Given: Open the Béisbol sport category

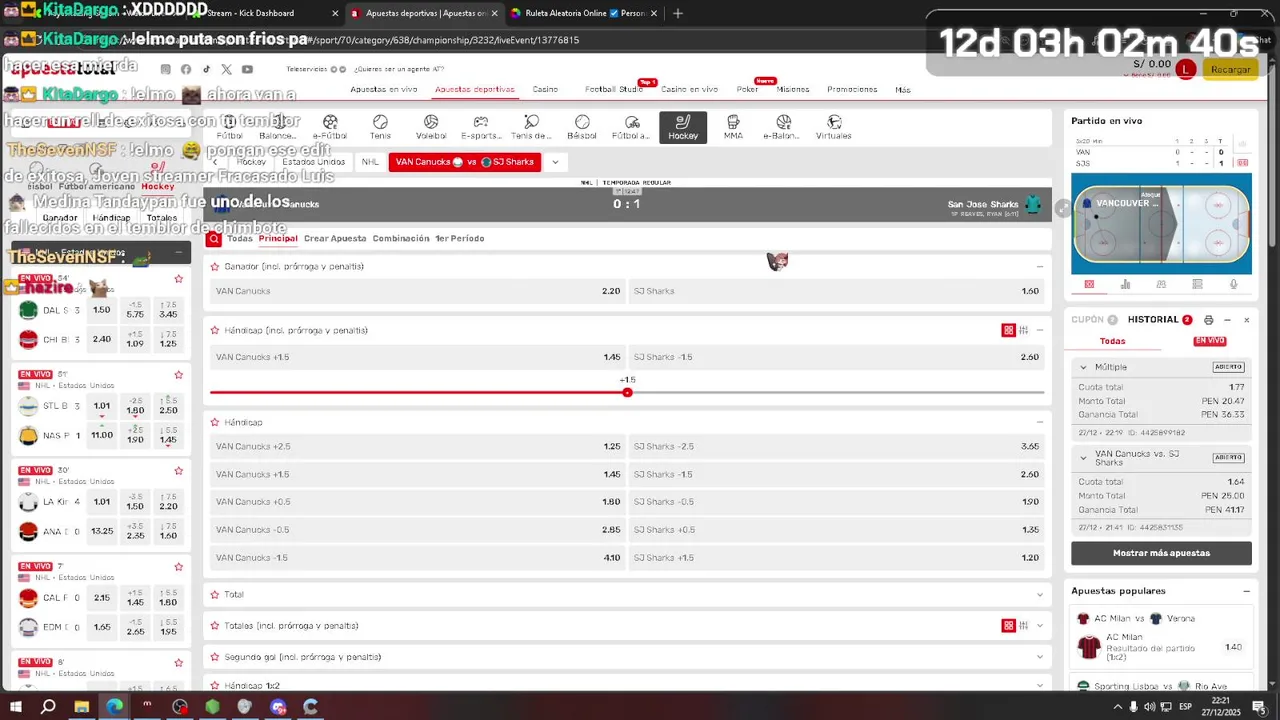Looking at the screenshot, I should click(582, 127).
